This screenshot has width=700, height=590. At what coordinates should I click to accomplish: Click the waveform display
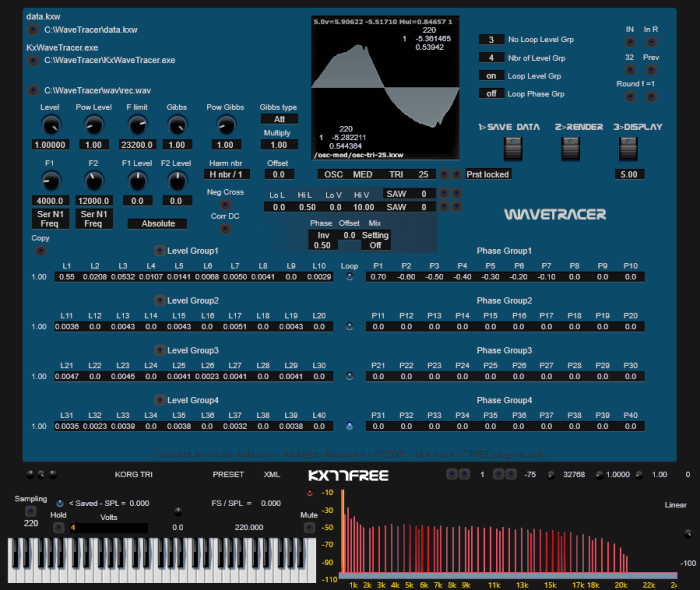point(385,88)
